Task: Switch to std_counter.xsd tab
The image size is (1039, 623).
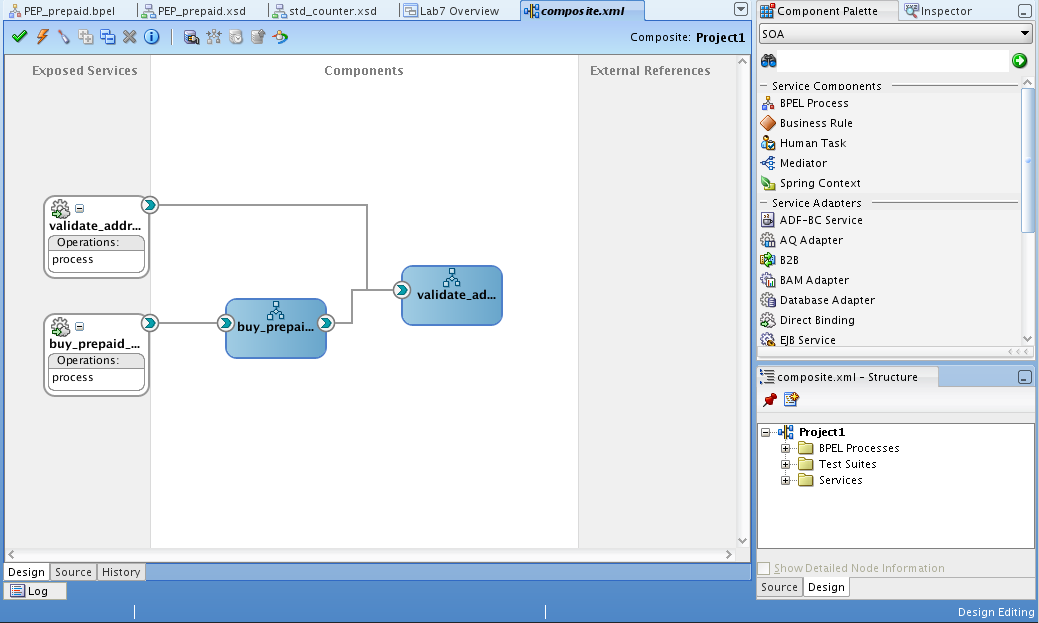Action: point(325,11)
